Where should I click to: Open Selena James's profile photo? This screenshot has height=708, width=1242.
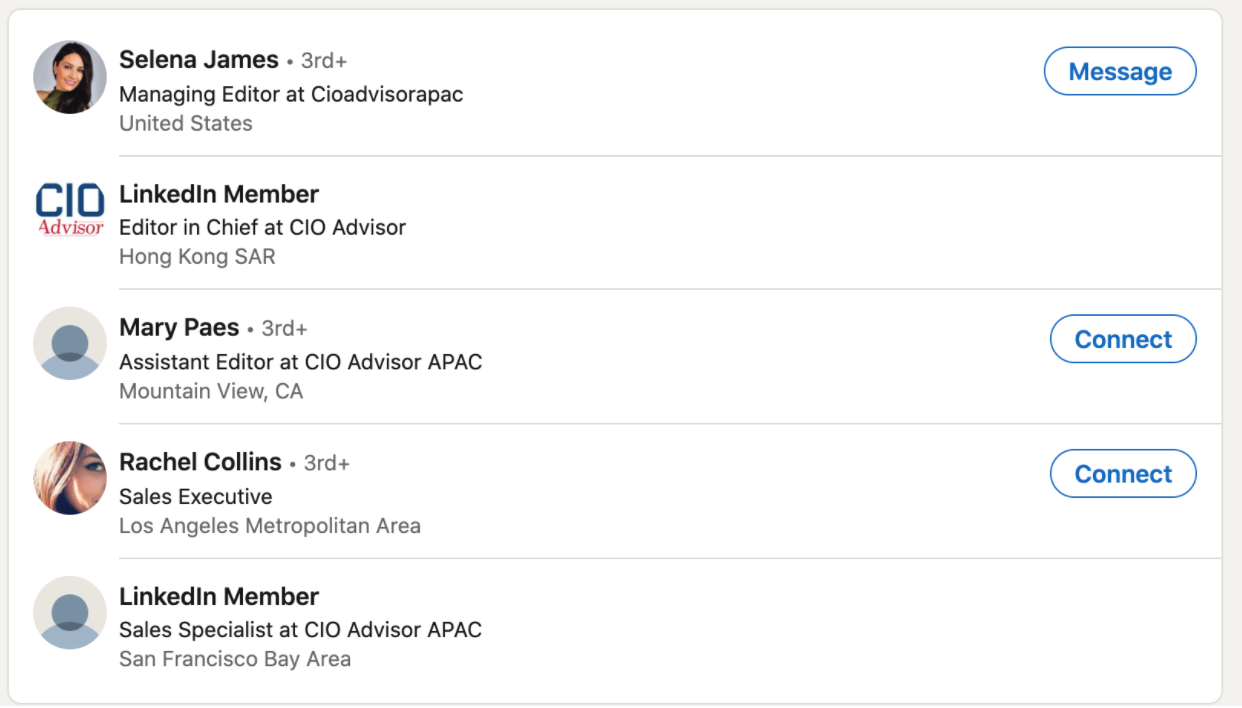[x=70, y=77]
